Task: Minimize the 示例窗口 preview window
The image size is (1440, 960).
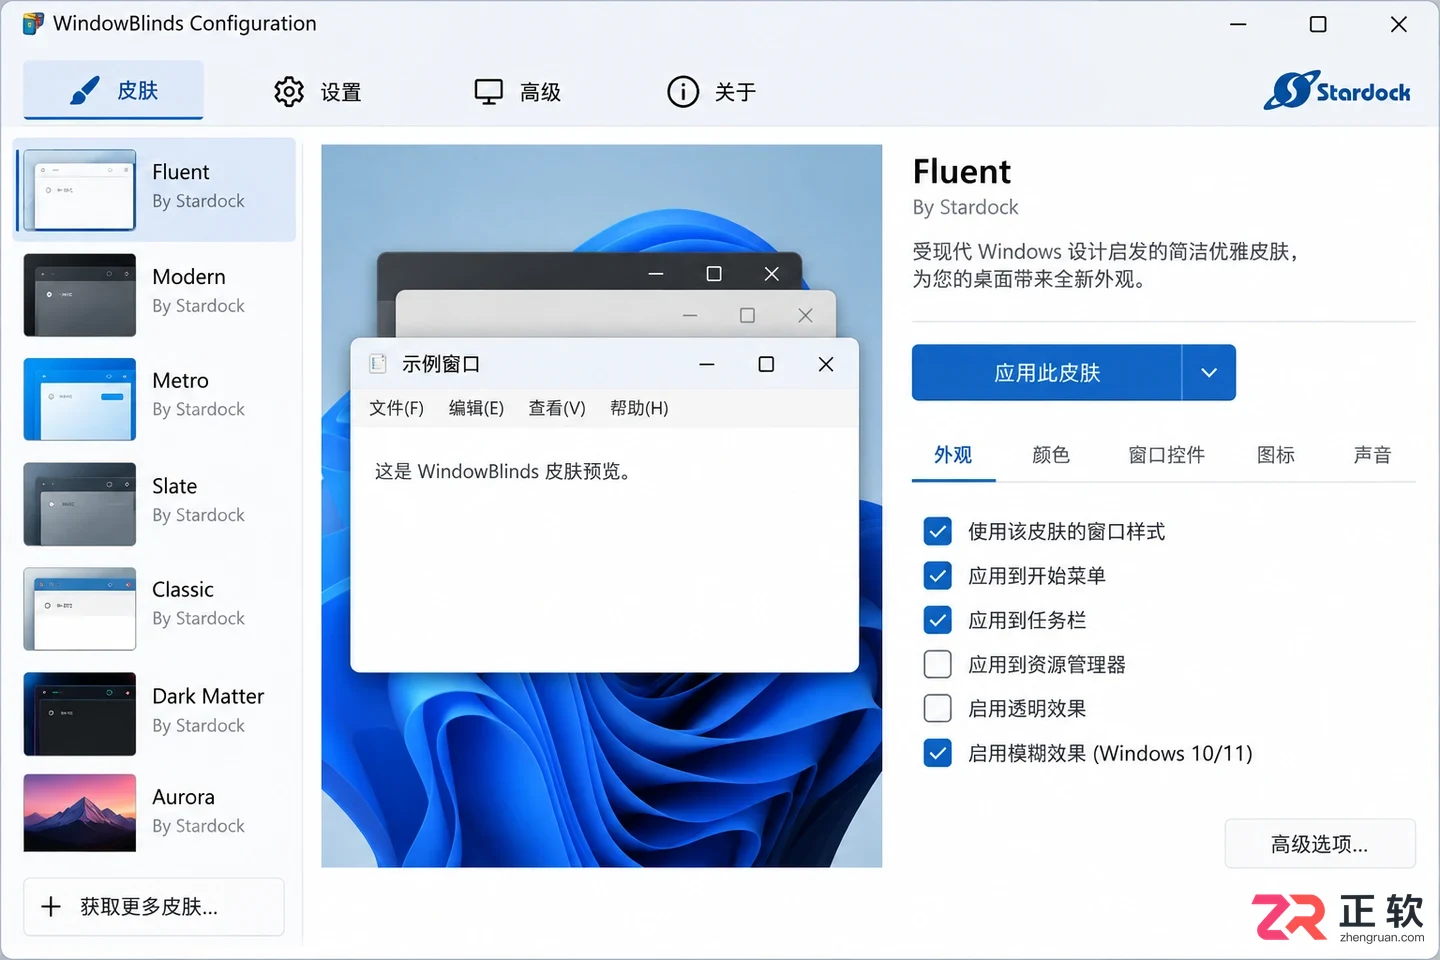Action: (x=707, y=364)
